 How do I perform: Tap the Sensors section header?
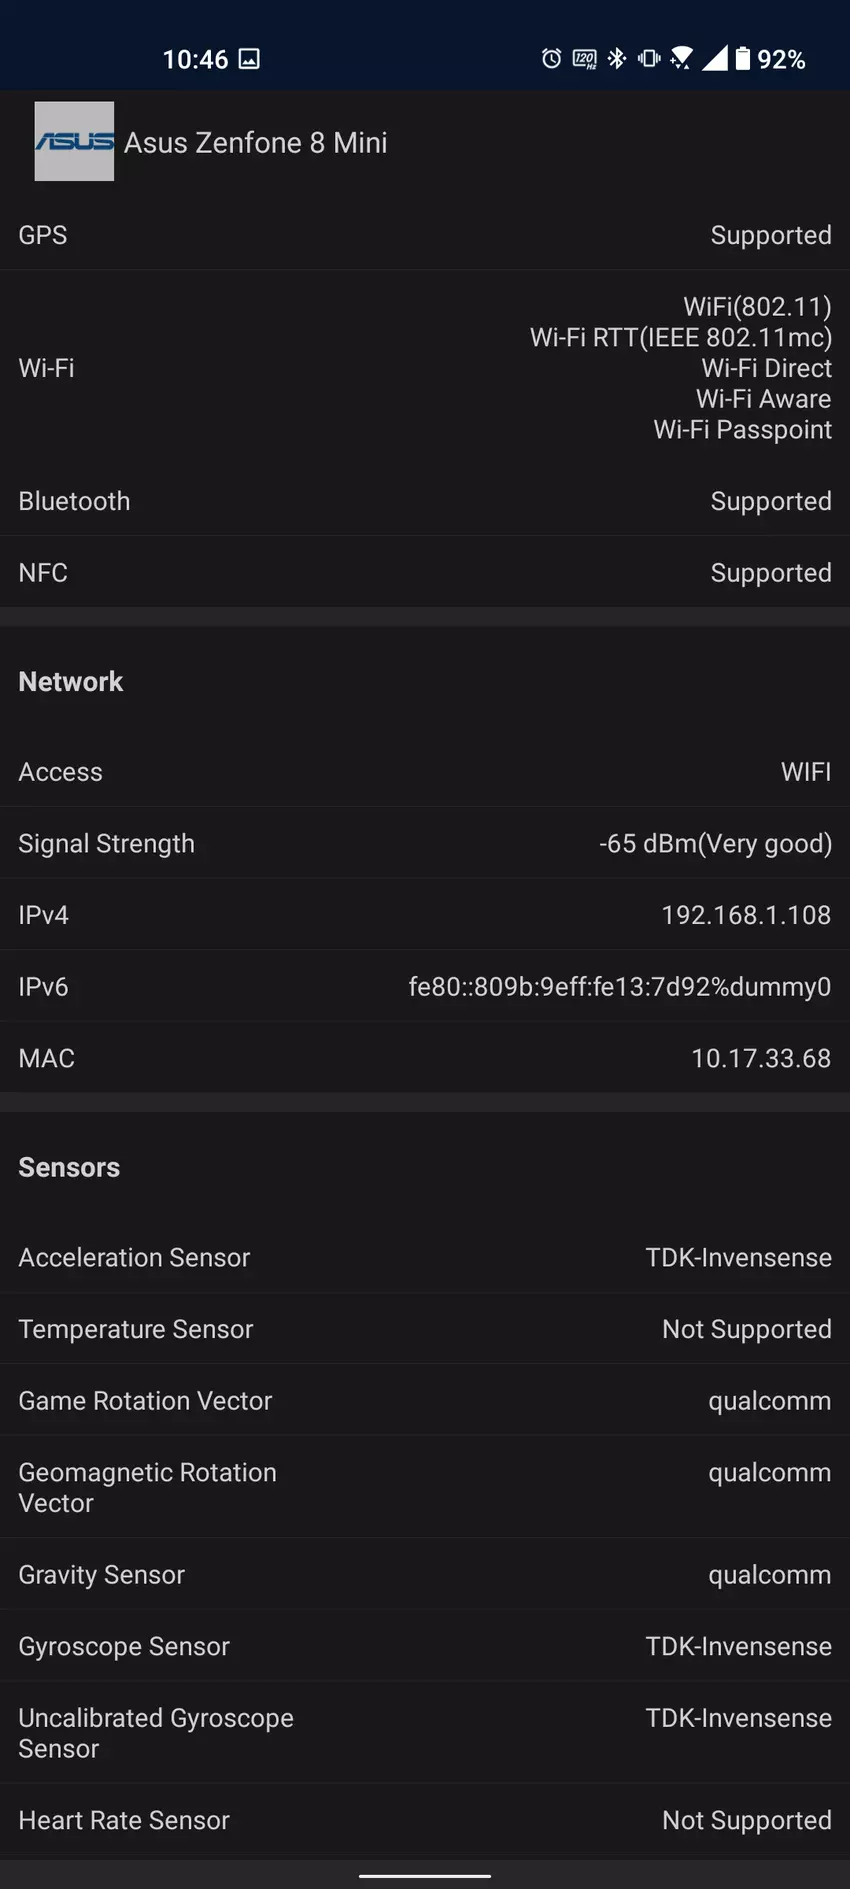coord(69,1168)
